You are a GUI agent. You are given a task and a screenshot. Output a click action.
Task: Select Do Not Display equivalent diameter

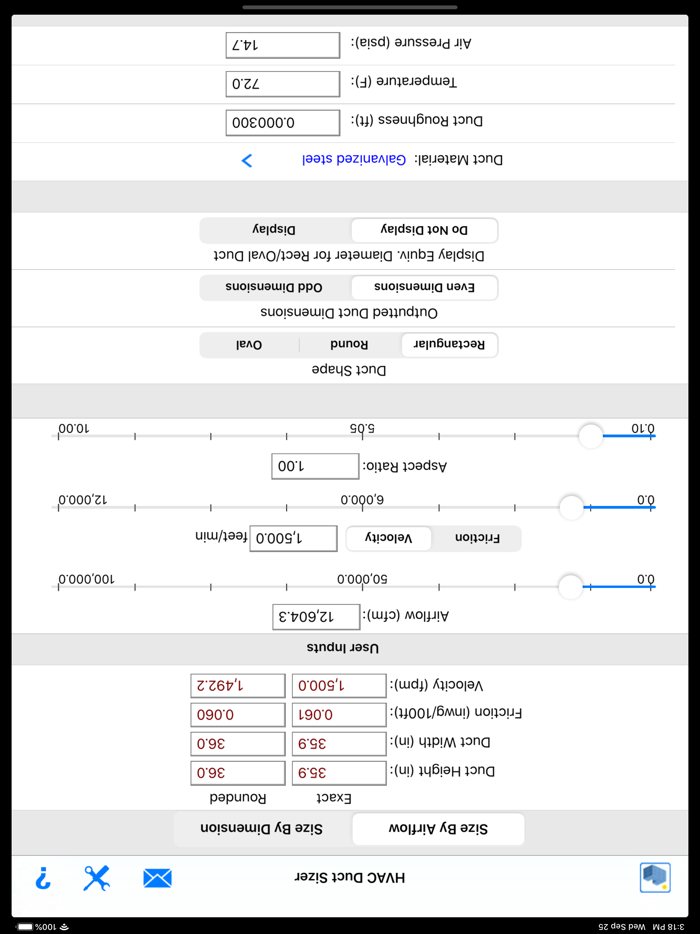tap(424, 231)
